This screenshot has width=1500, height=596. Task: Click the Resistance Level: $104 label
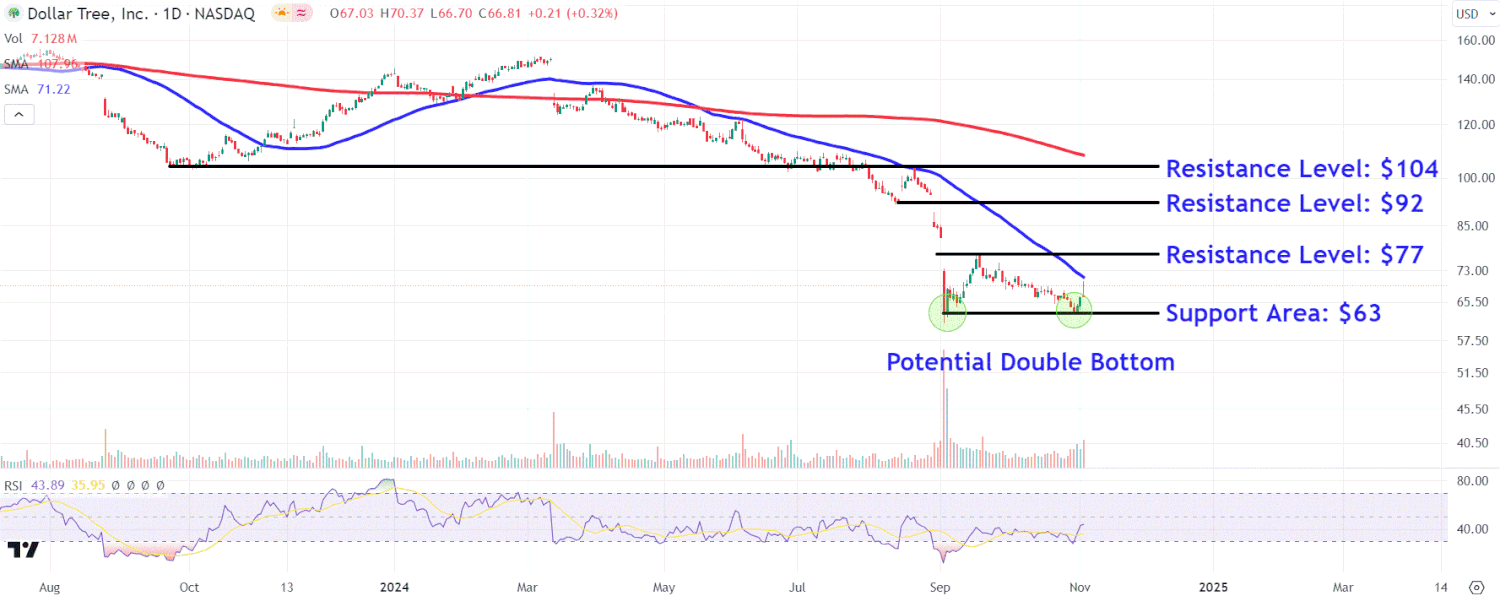[x=1301, y=169]
